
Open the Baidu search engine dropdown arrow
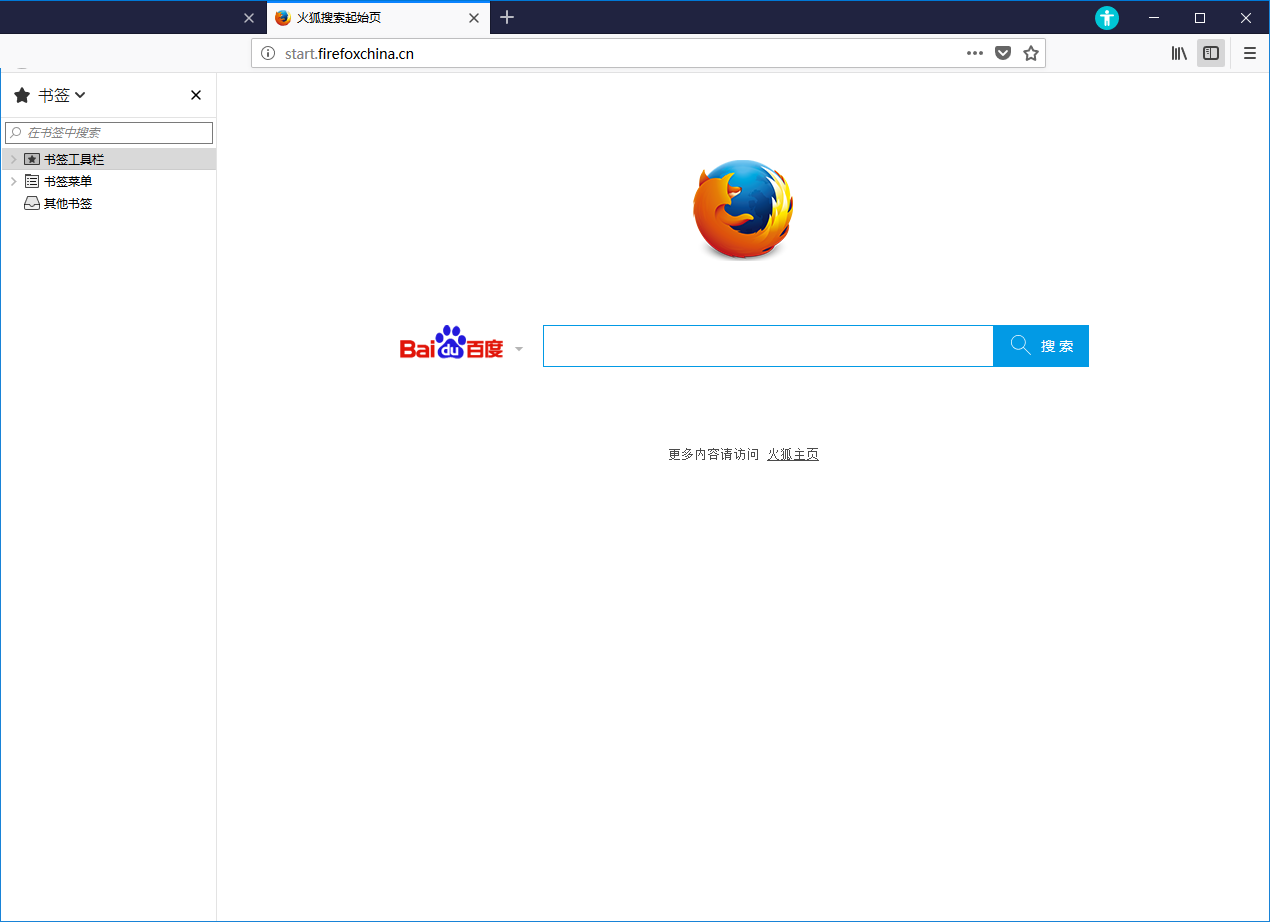coord(518,349)
